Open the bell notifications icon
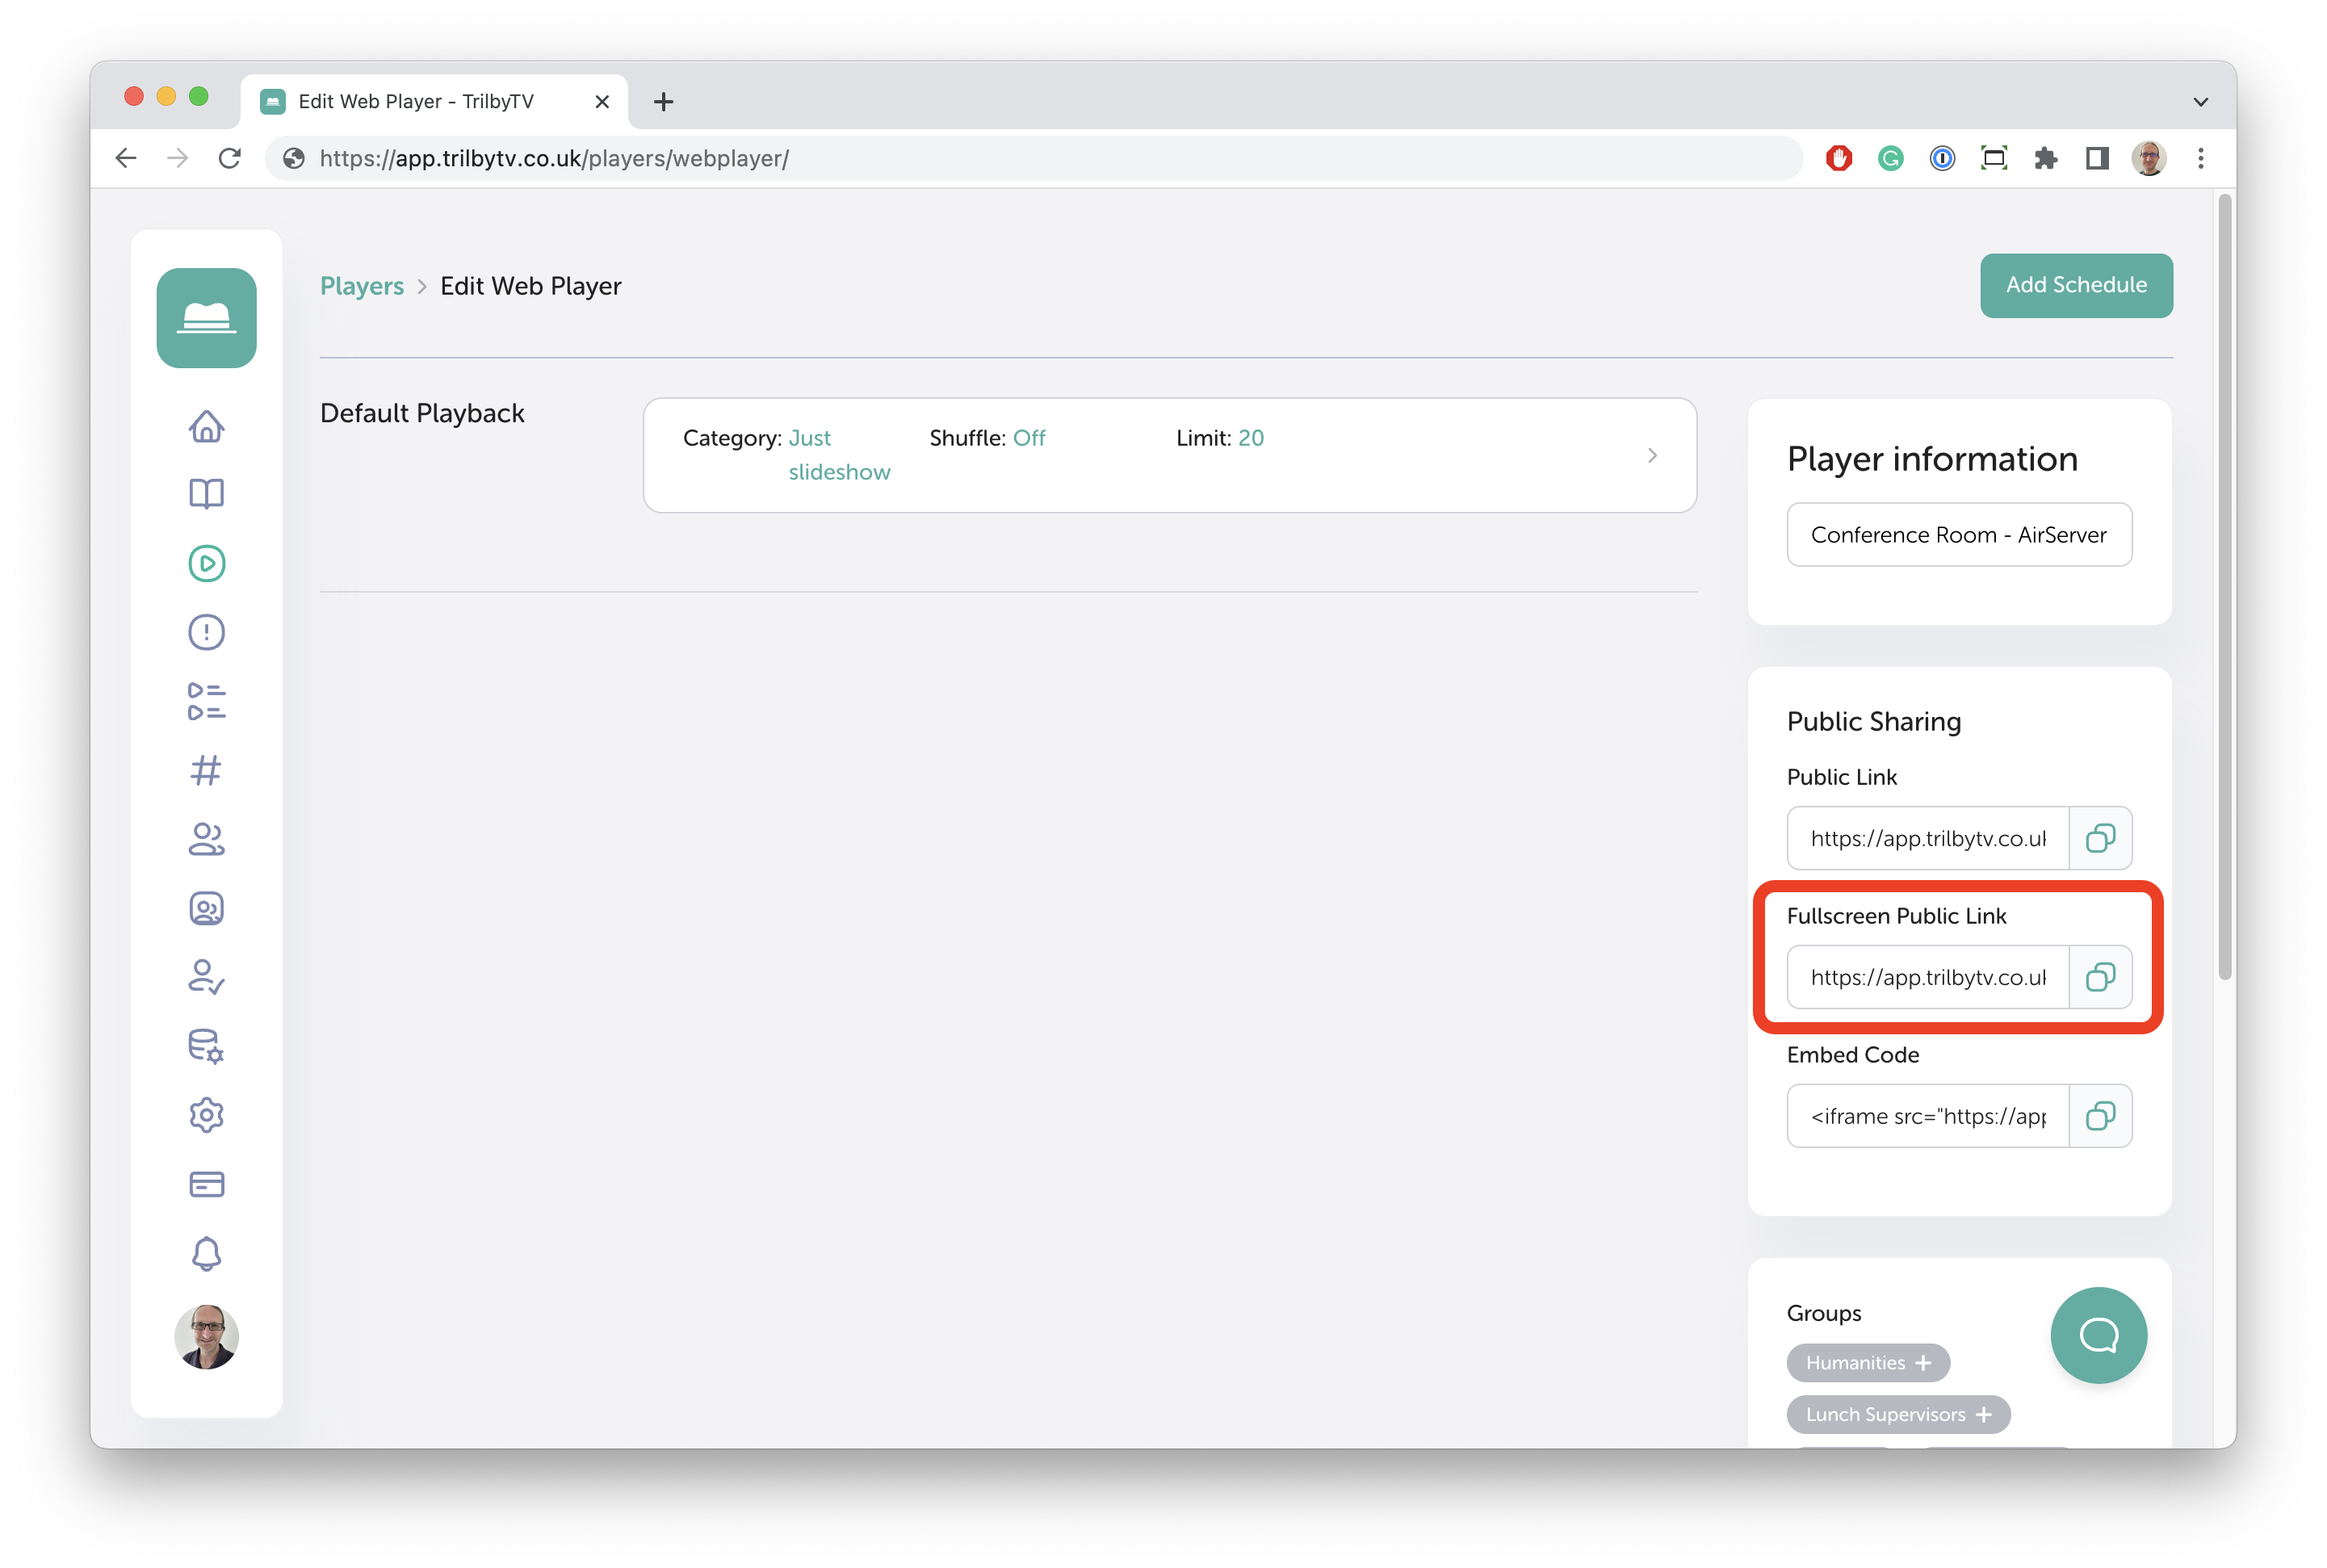Screen dimensions: 2327x1568 206,1253
